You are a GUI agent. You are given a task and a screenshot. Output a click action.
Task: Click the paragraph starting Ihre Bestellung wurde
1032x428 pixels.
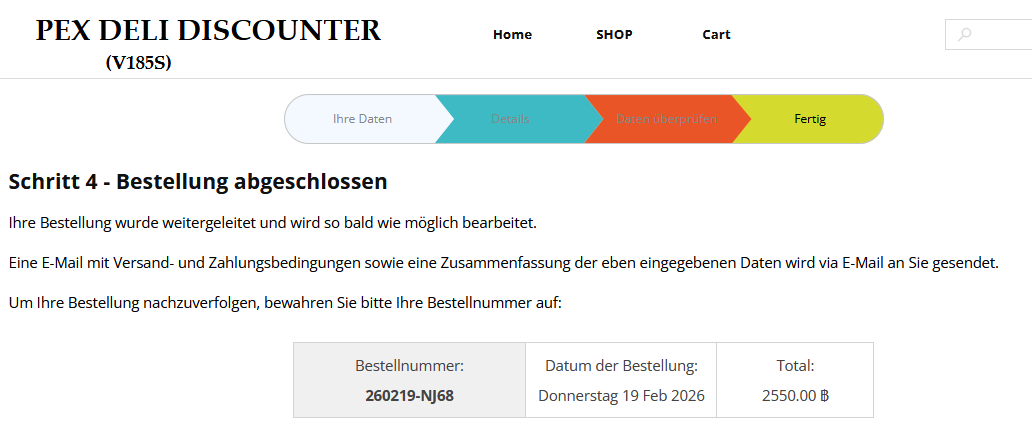pos(272,222)
